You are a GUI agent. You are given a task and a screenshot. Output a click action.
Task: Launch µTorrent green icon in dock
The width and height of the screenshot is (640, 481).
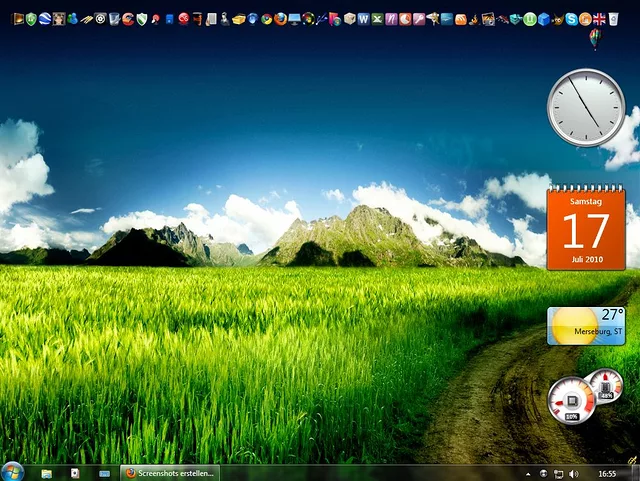pyautogui.click(x=530, y=19)
